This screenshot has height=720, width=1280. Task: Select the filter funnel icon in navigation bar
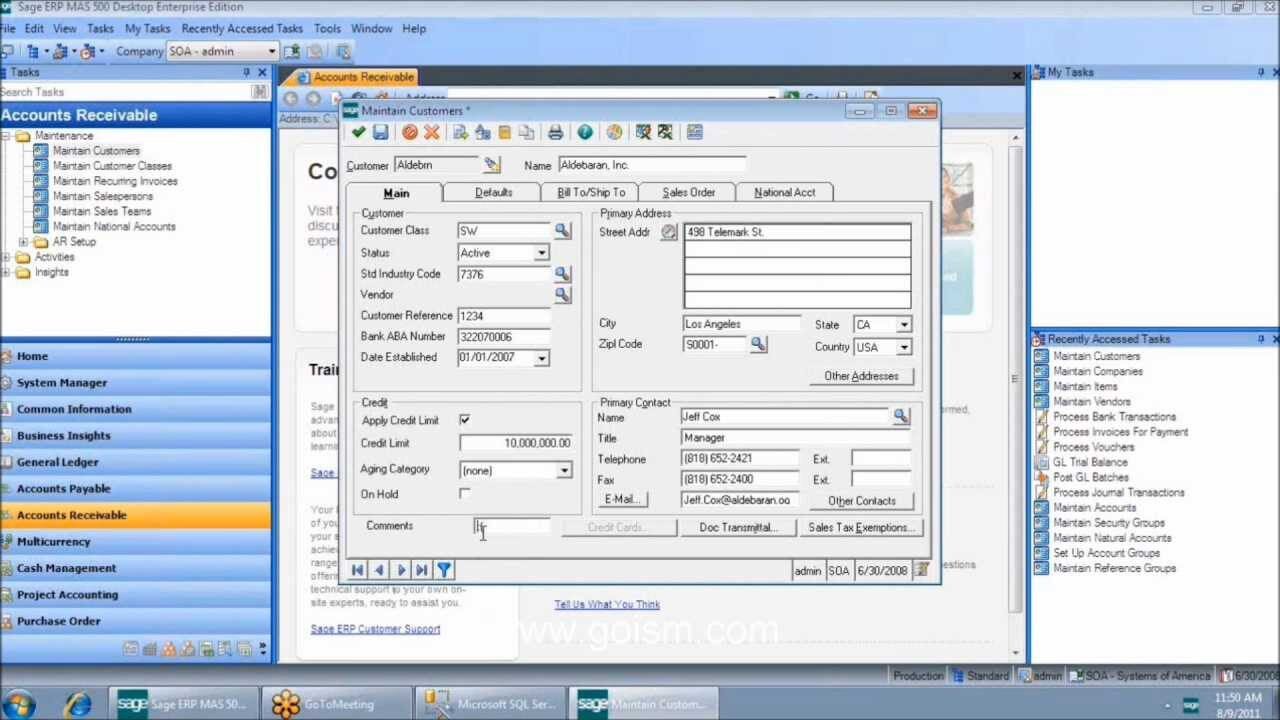pyautogui.click(x=443, y=569)
